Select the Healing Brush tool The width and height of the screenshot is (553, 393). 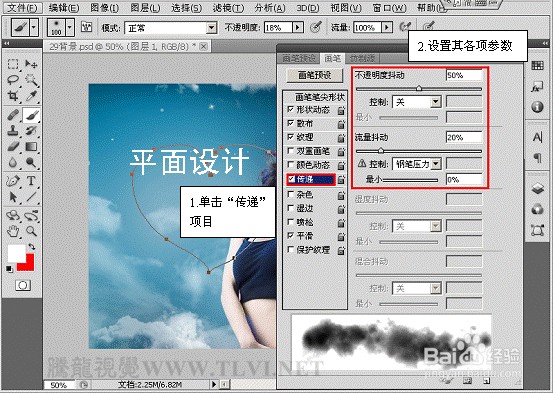coord(13,115)
